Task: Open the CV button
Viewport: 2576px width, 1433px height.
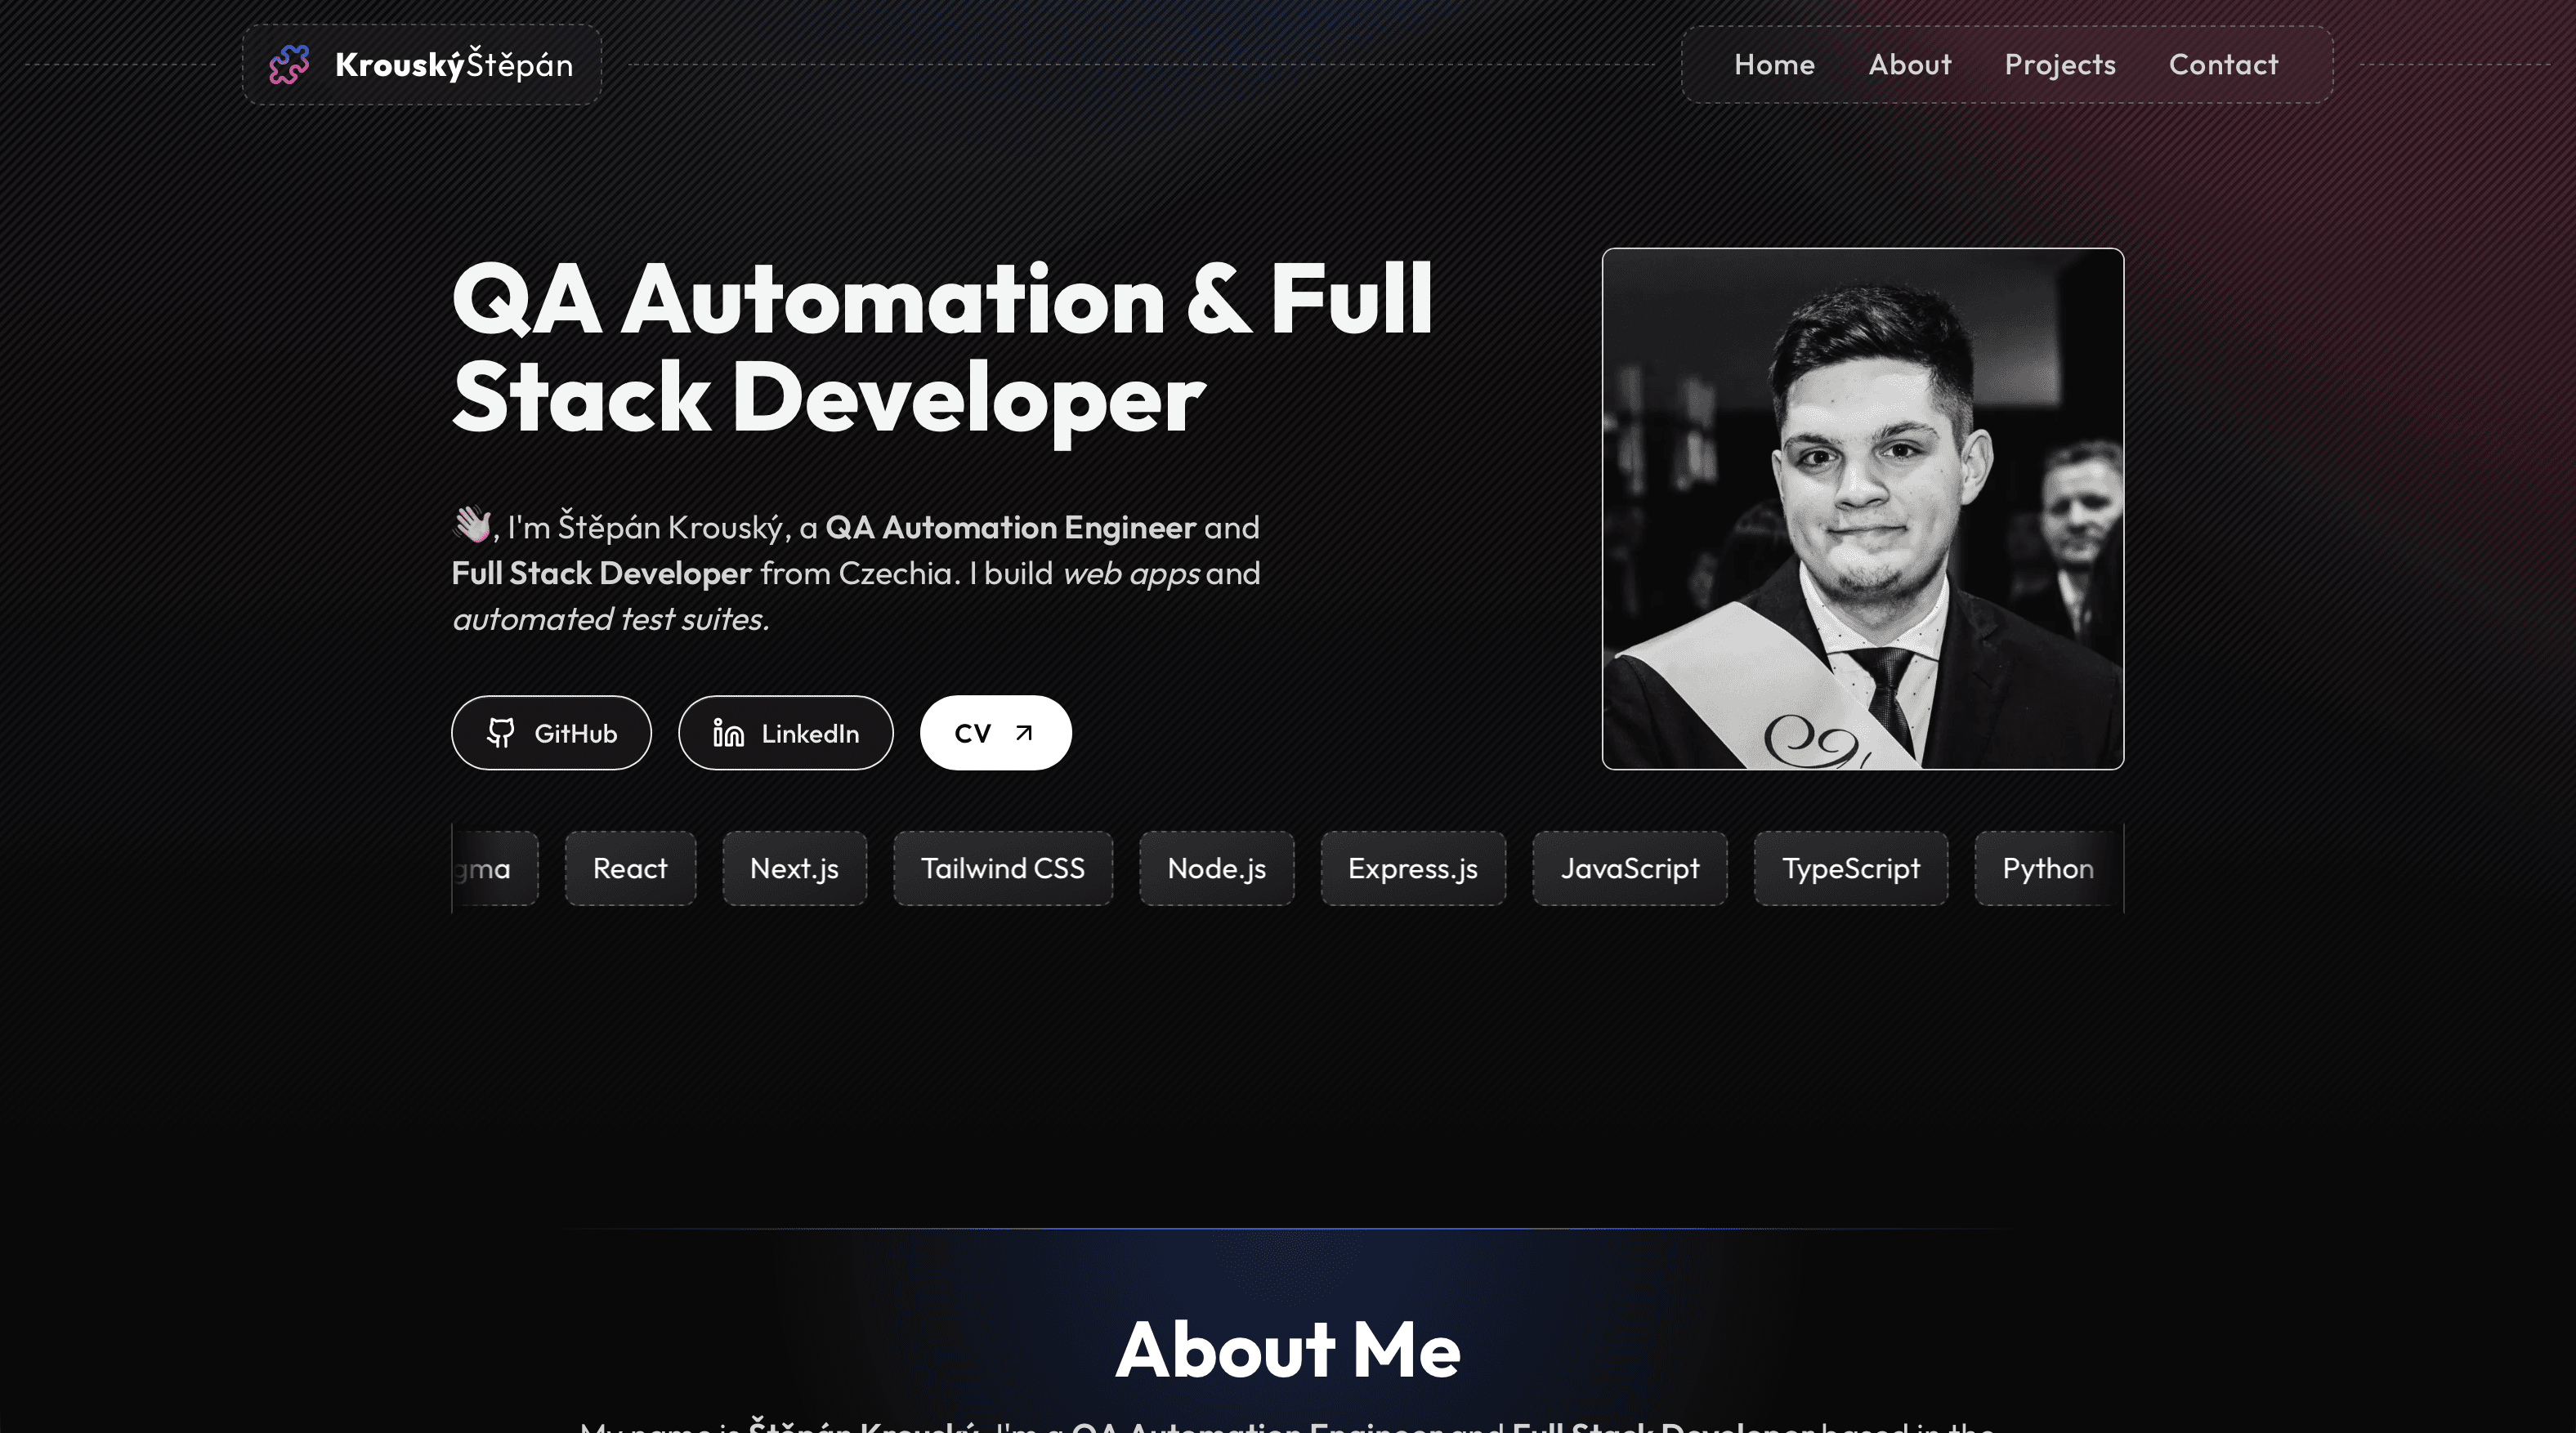Action: (995, 733)
